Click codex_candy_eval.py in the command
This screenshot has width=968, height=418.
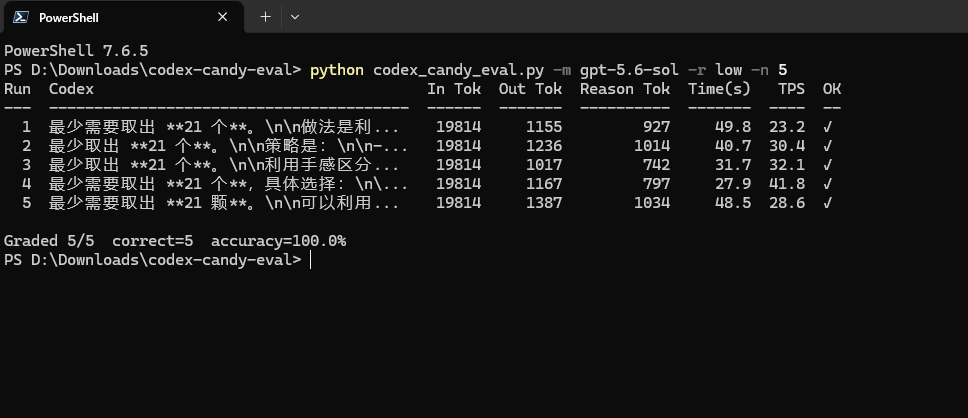pyautogui.click(x=459, y=70)
